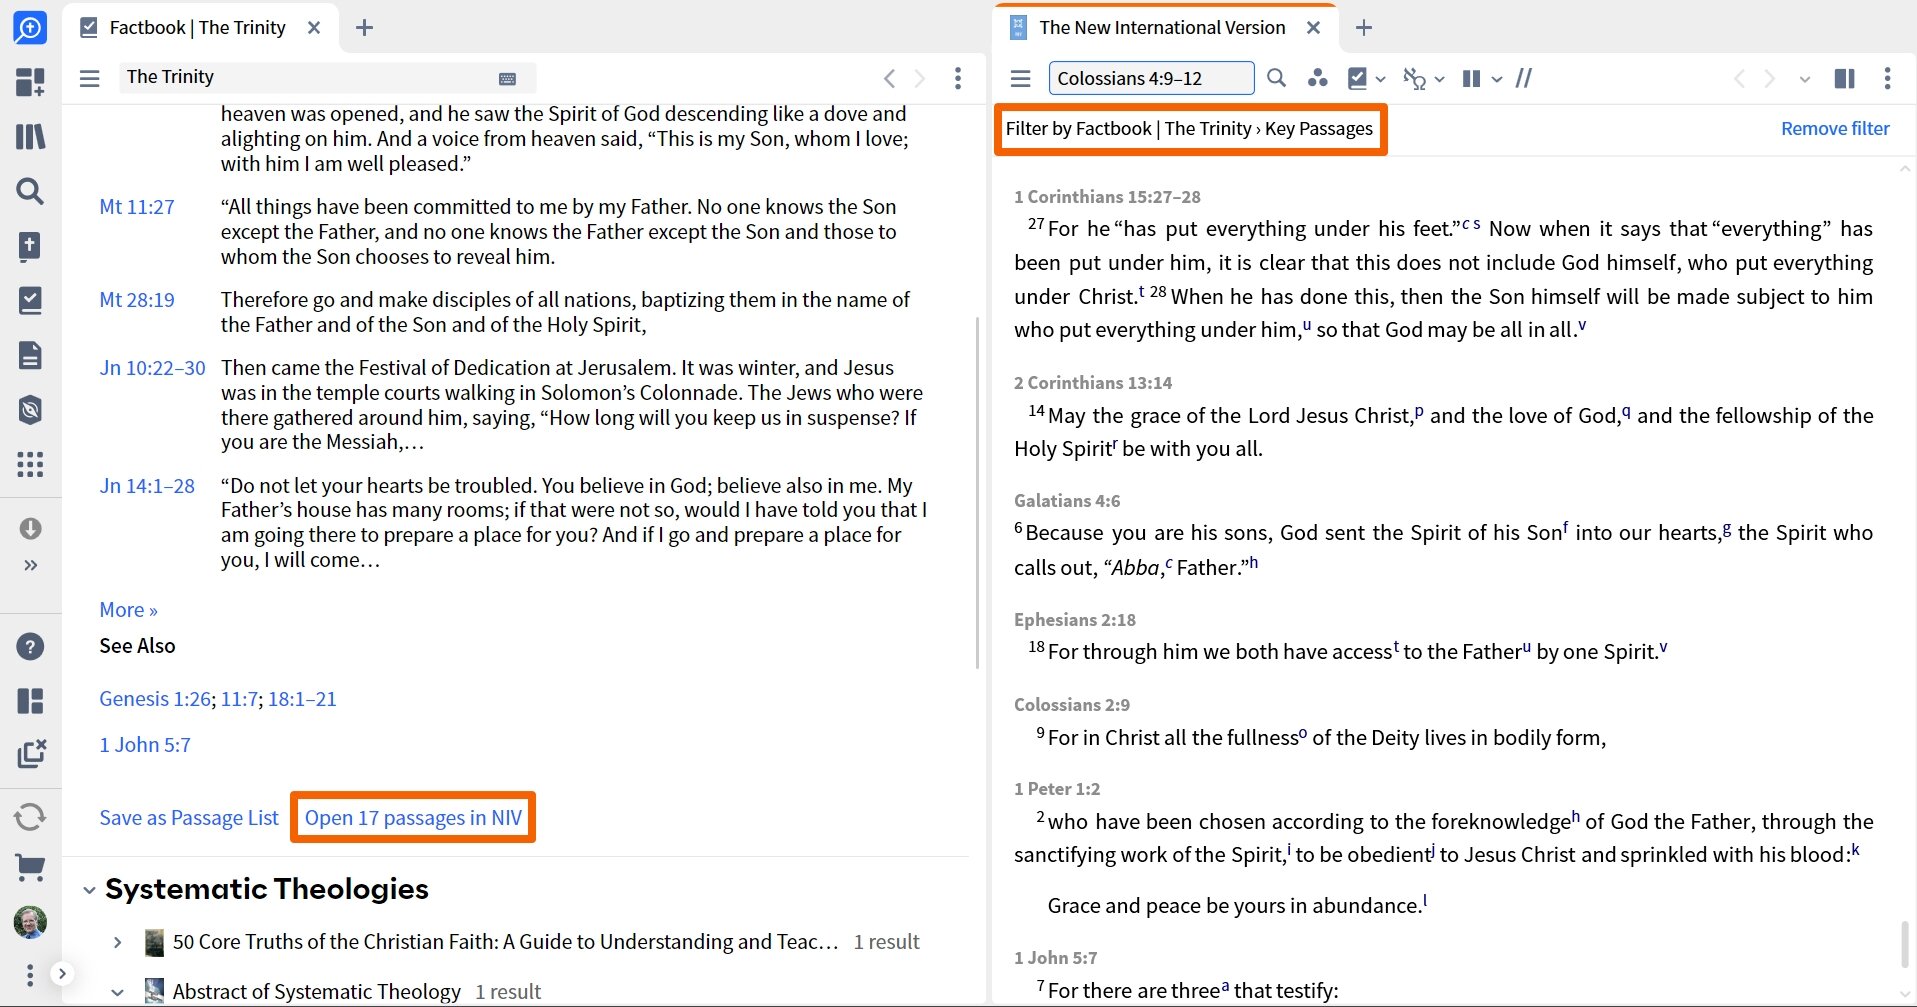This screenshot has width=1917, height=1007.
Task: Click the NIV panel vertical scrollbar thumb
Action: pos(1906,944)
